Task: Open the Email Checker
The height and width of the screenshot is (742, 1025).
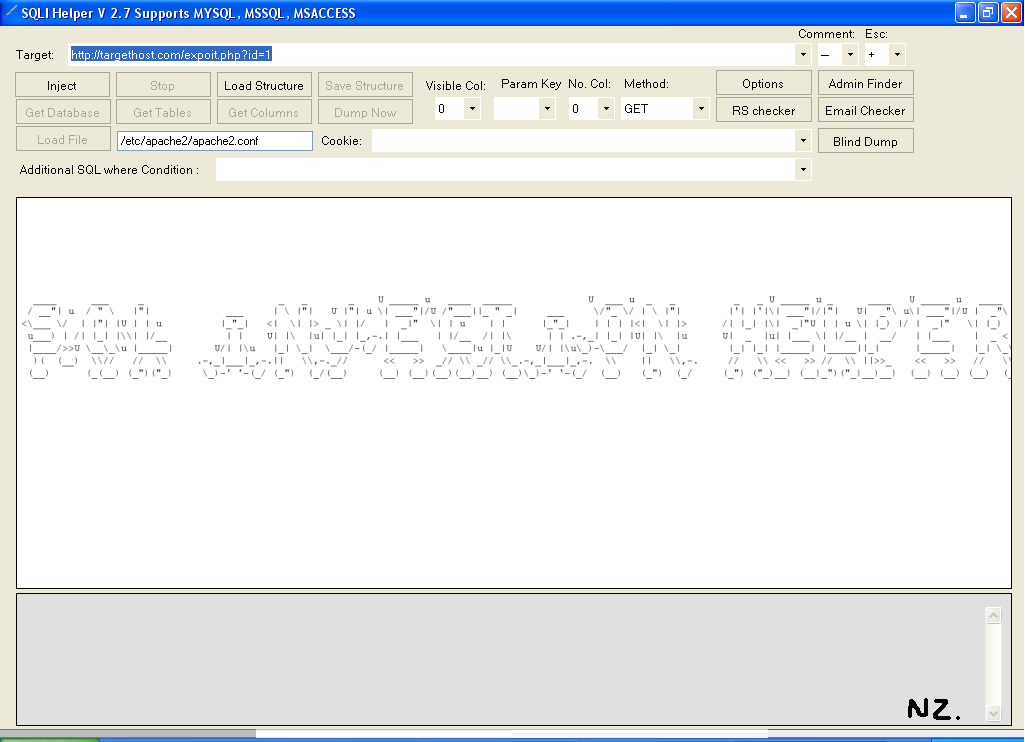Action: click(x=865, y=110)
